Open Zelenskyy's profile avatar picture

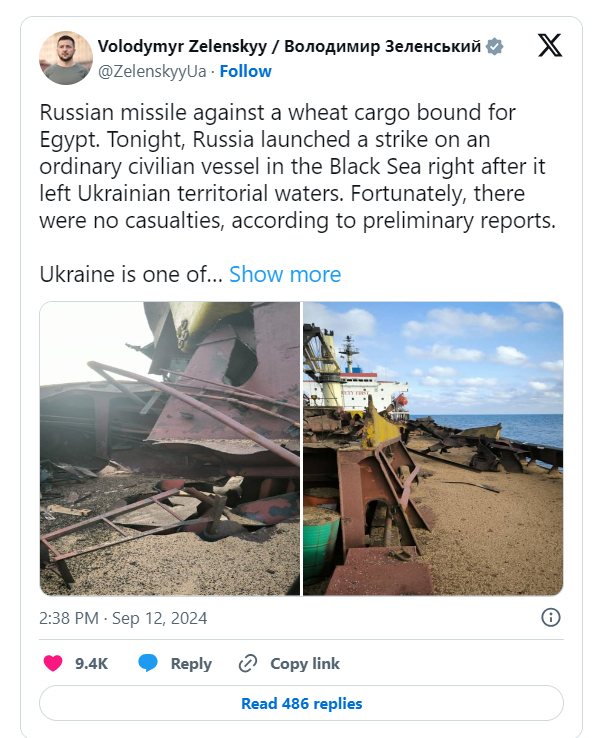pos(66,58)
